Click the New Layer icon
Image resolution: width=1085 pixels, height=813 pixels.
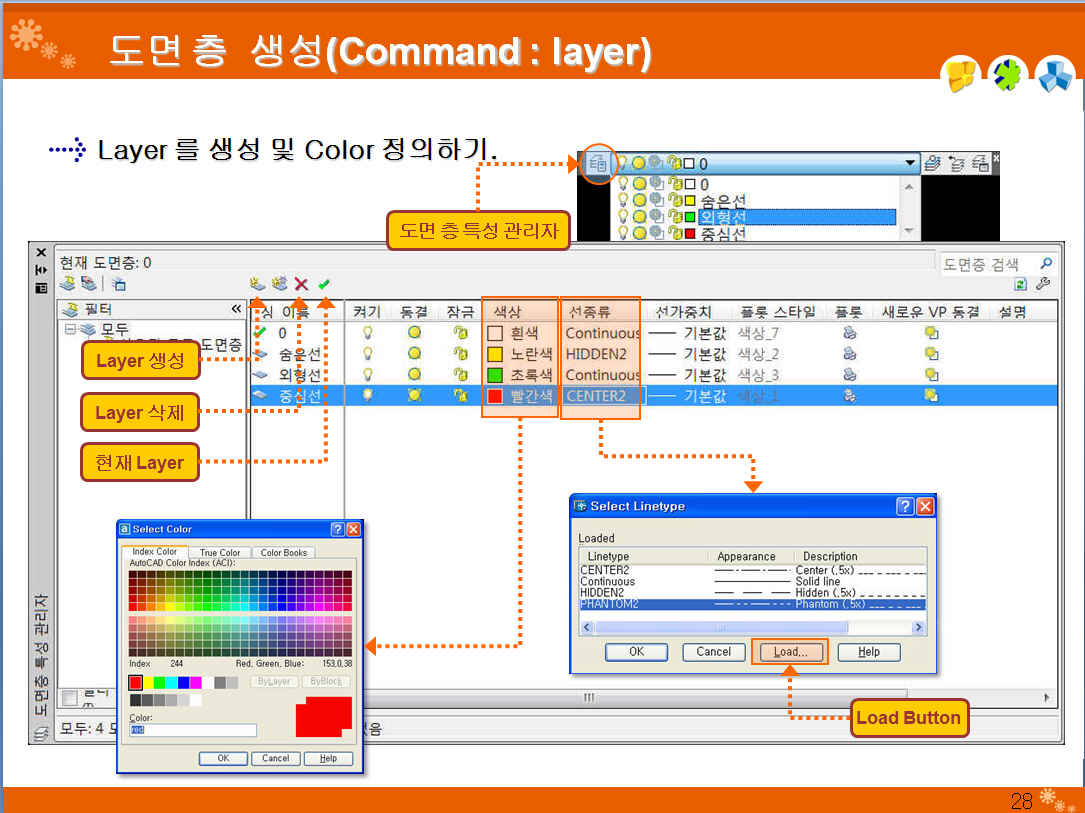click(x=258, y=285)
